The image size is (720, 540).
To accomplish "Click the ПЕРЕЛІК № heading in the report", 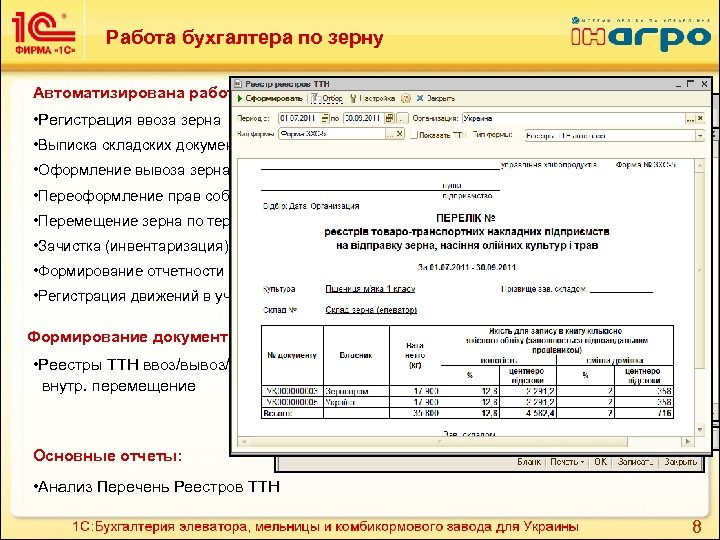I will pos(466,218).
